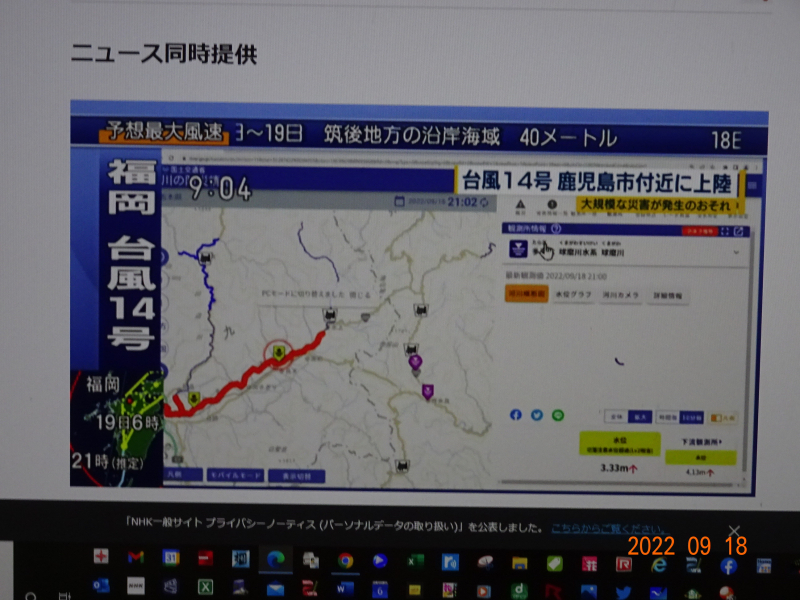This screenshot has width=800, height=600.
Task: Select the 拡大 view toggle
Action: coord(640,417)
